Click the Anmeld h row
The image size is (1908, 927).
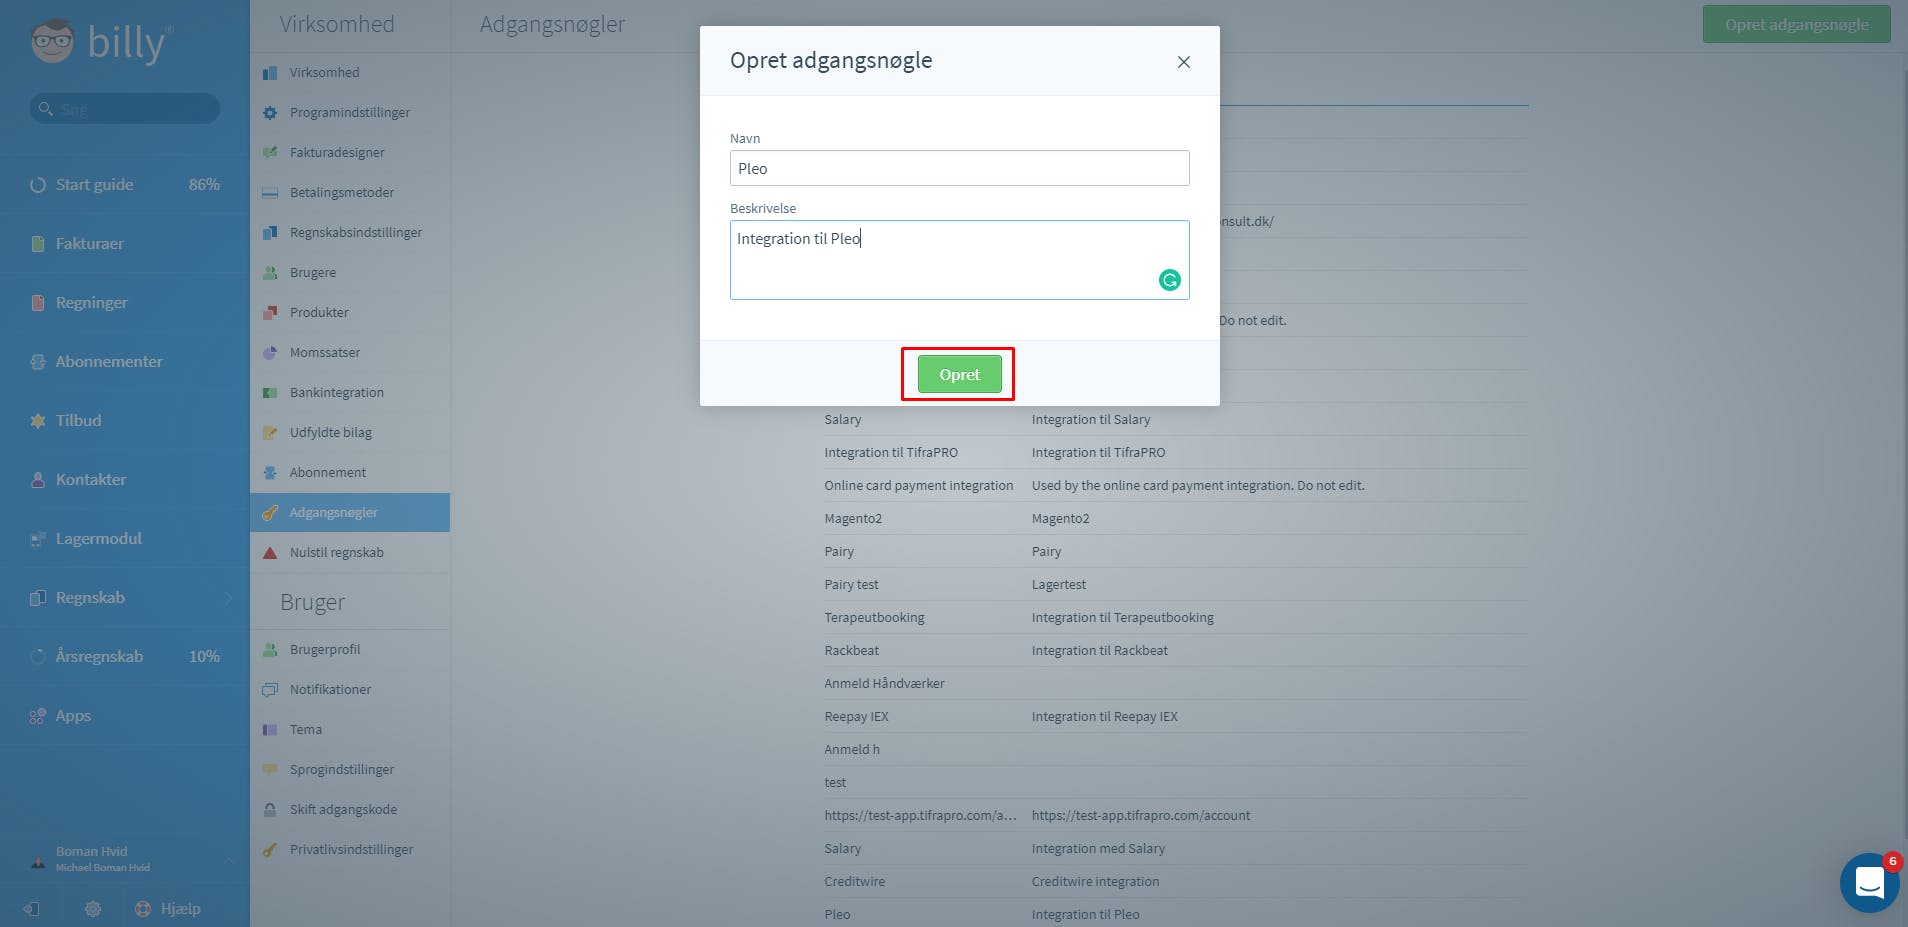[x=1175, y=749]
